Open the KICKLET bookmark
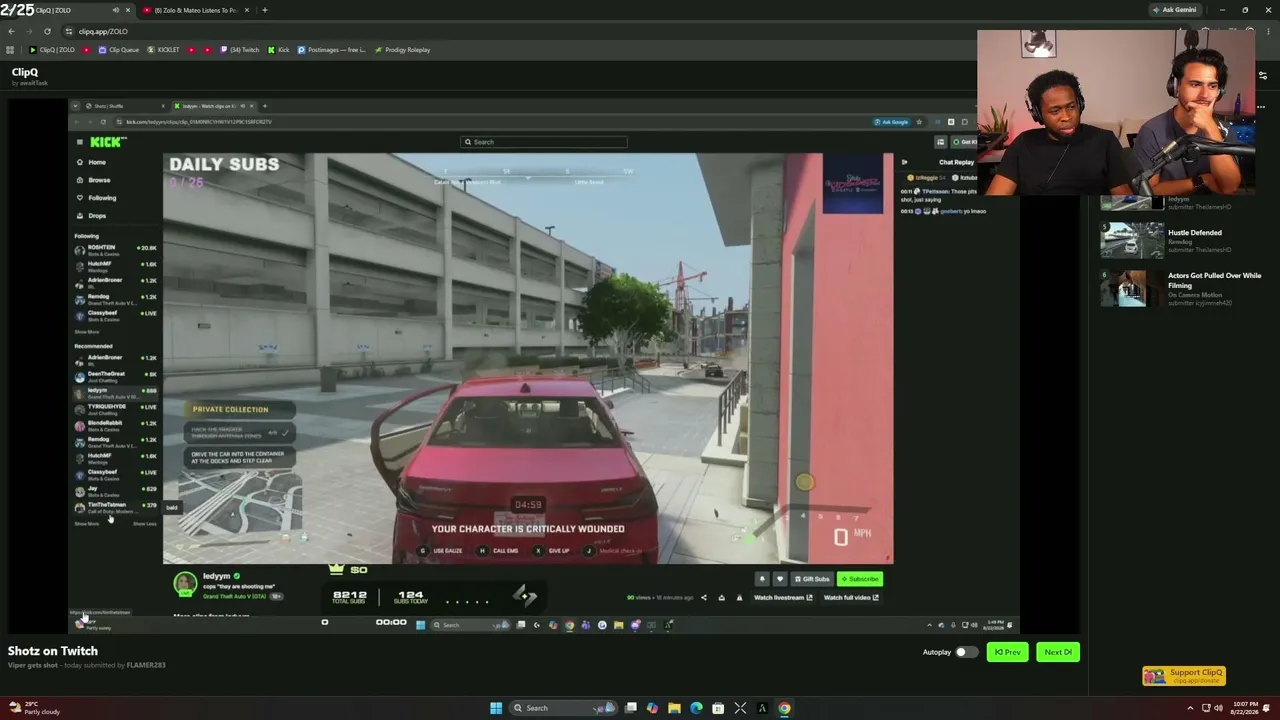1280x720 pixels. tap(164, 50)
